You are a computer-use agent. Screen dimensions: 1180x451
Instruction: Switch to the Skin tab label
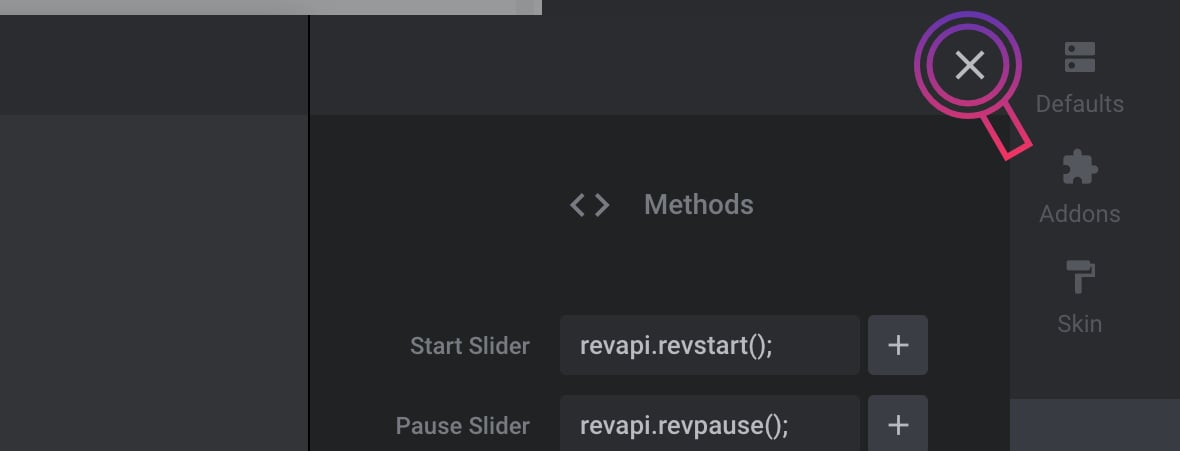coord(1079,324)
